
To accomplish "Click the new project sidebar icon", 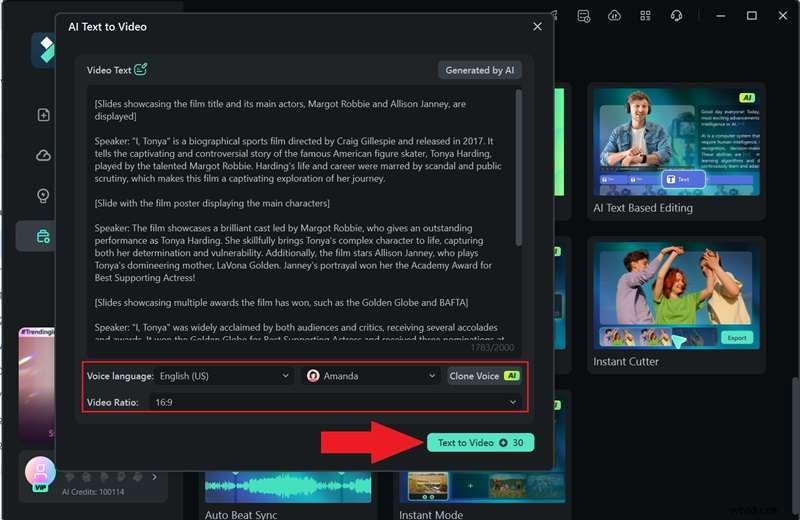I will pyautogui.click(x=44, y=115).
